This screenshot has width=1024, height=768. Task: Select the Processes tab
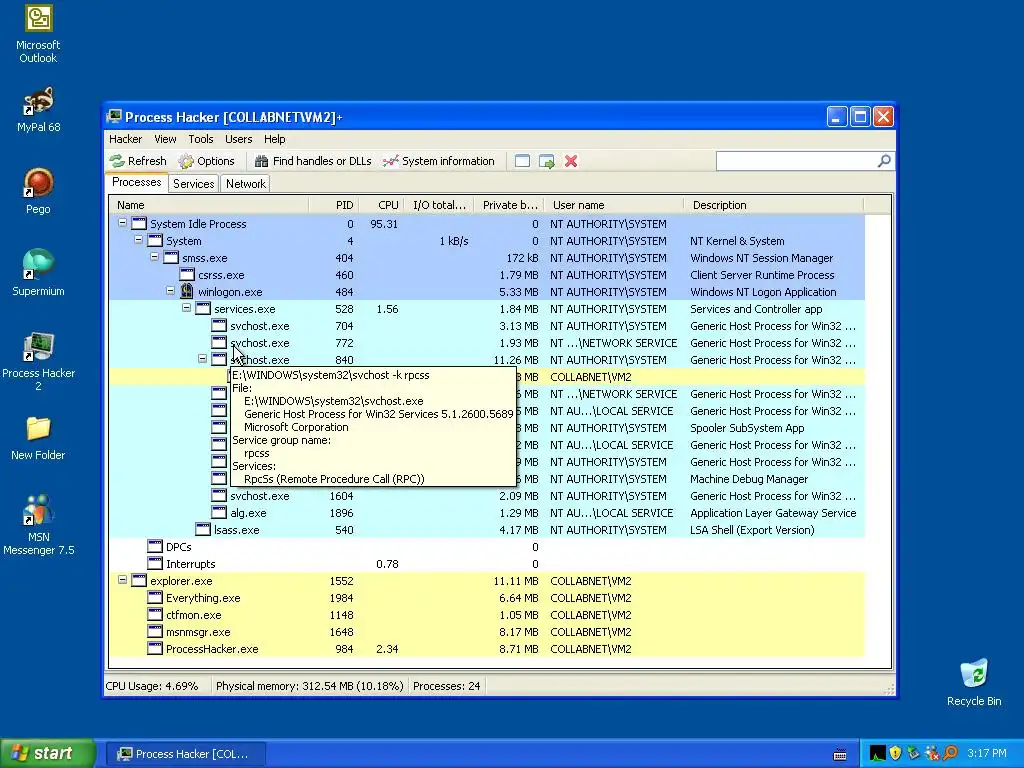(x=136, y=182)
